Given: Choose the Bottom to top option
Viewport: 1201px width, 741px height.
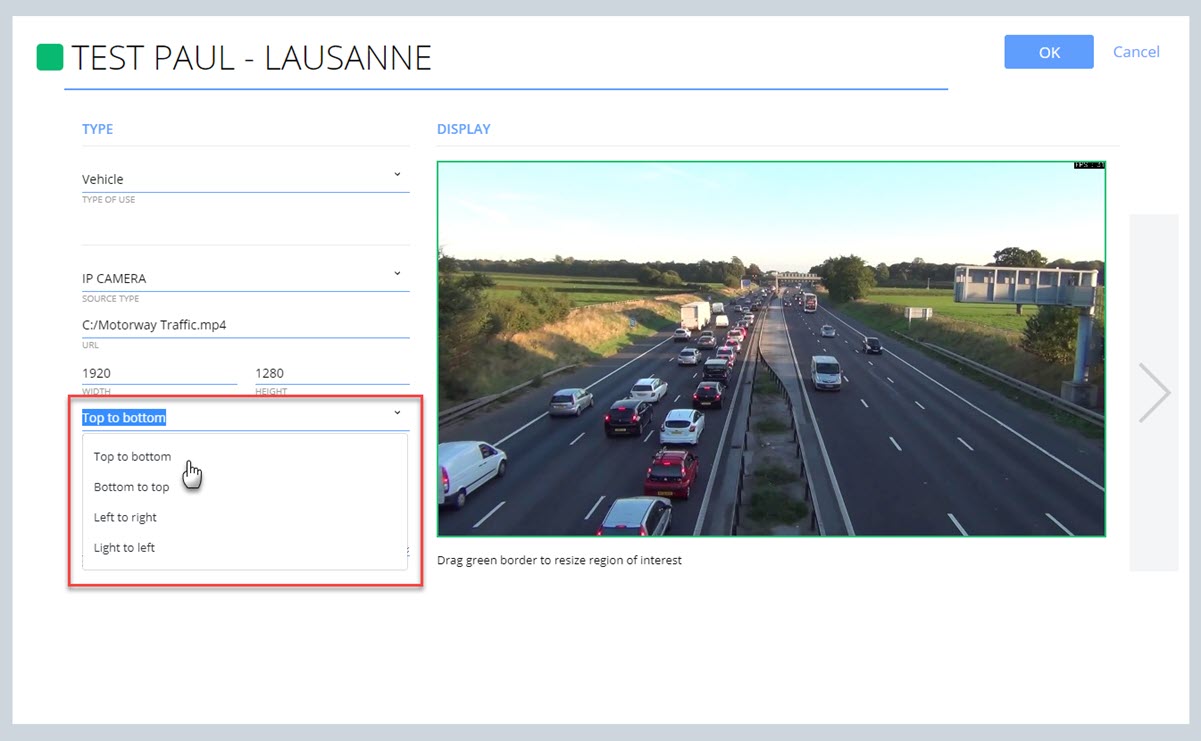Looking at the screenshot, I should [x=131, y=487].
